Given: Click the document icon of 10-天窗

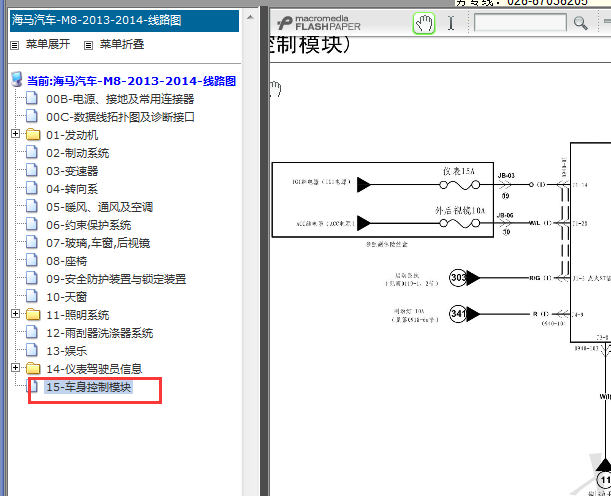Looking at the screenshot, I should pyautogui.click(x=32, y=296).
